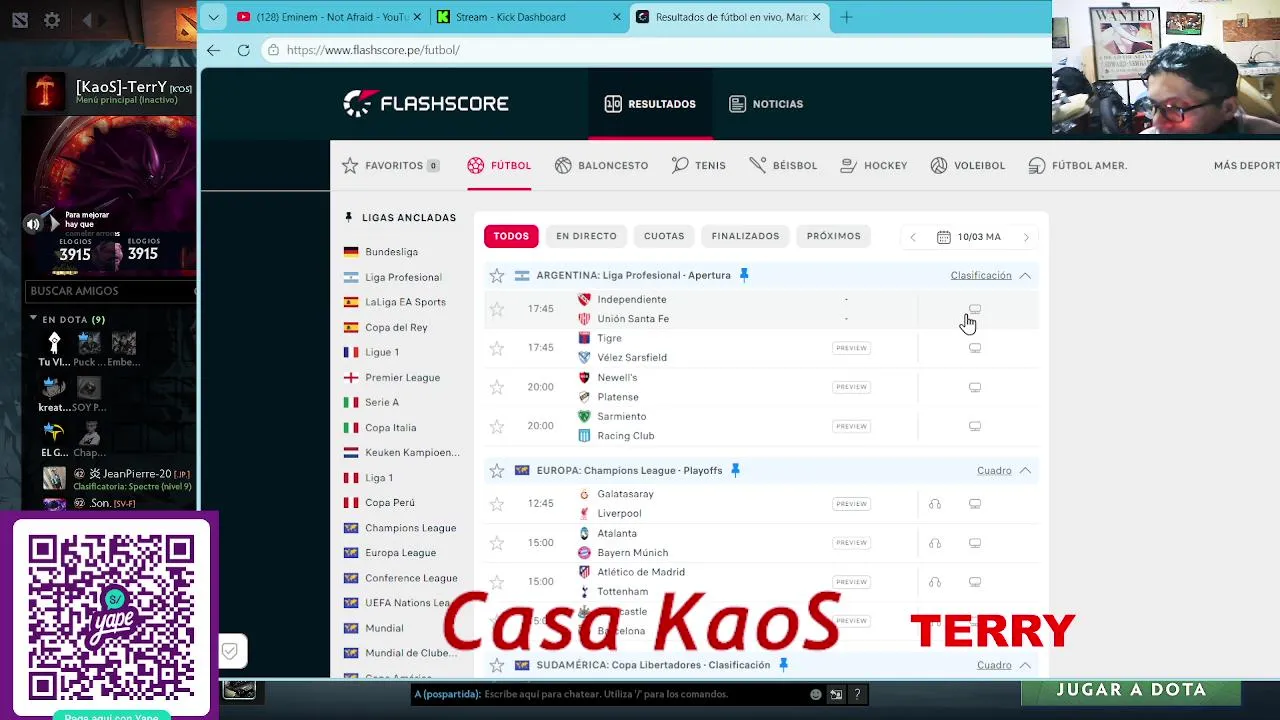Go to next day arrow
Viewport: 1280px width, 720px height.
(1026, 237)
